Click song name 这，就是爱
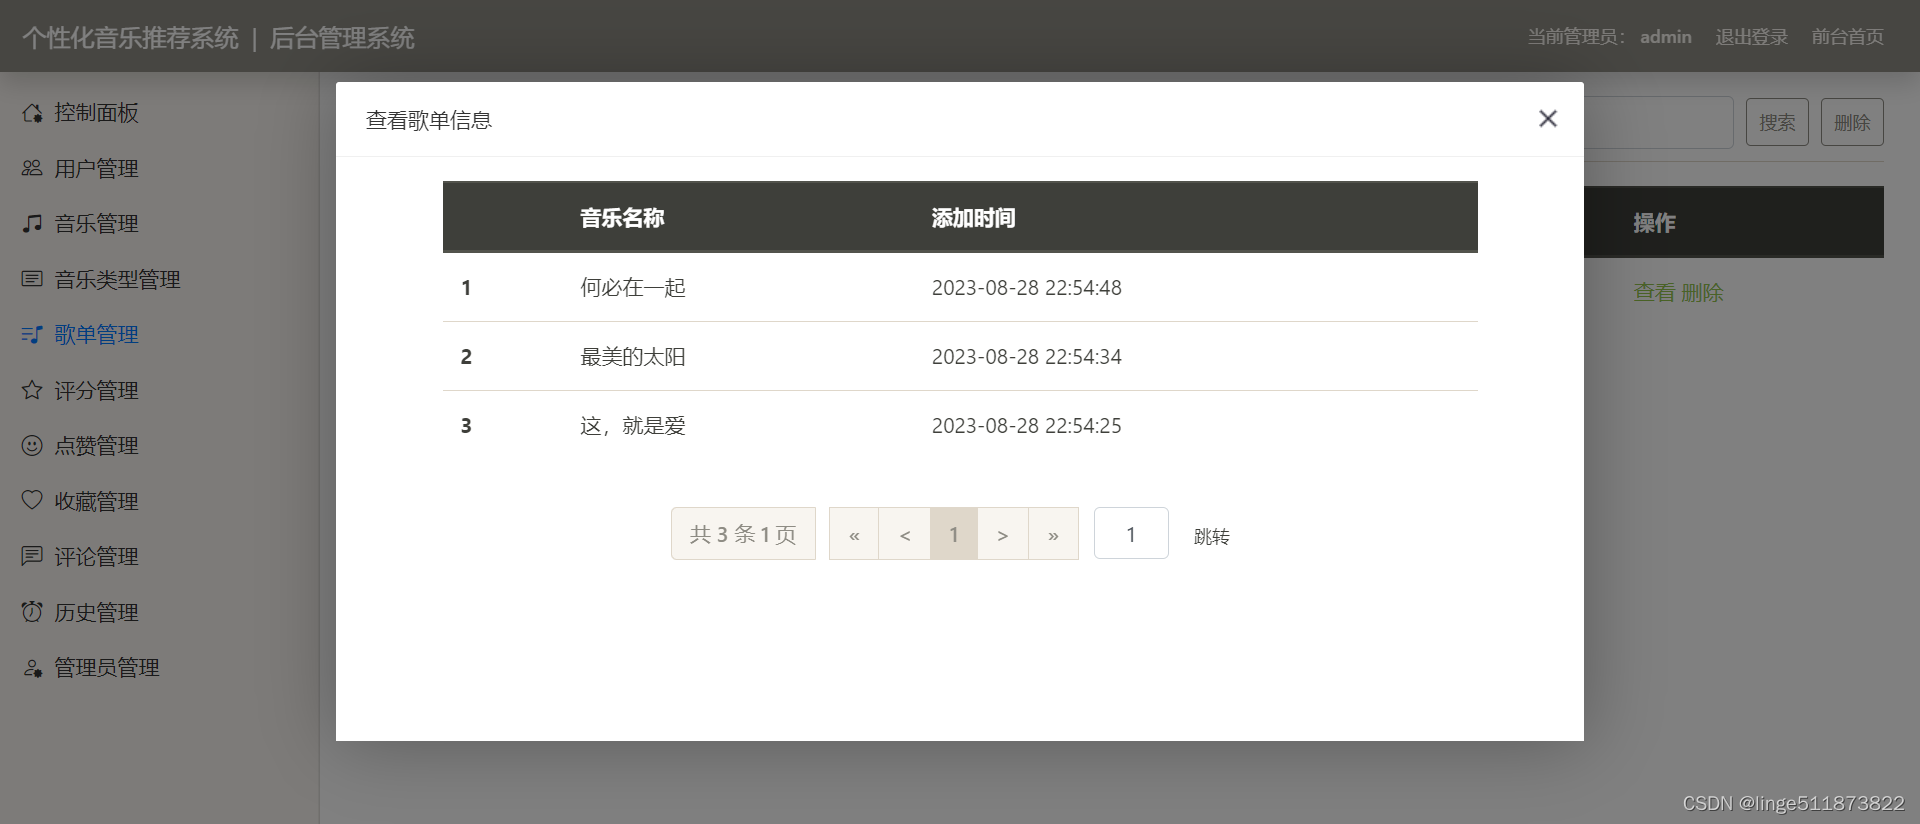 click(633, 426)
